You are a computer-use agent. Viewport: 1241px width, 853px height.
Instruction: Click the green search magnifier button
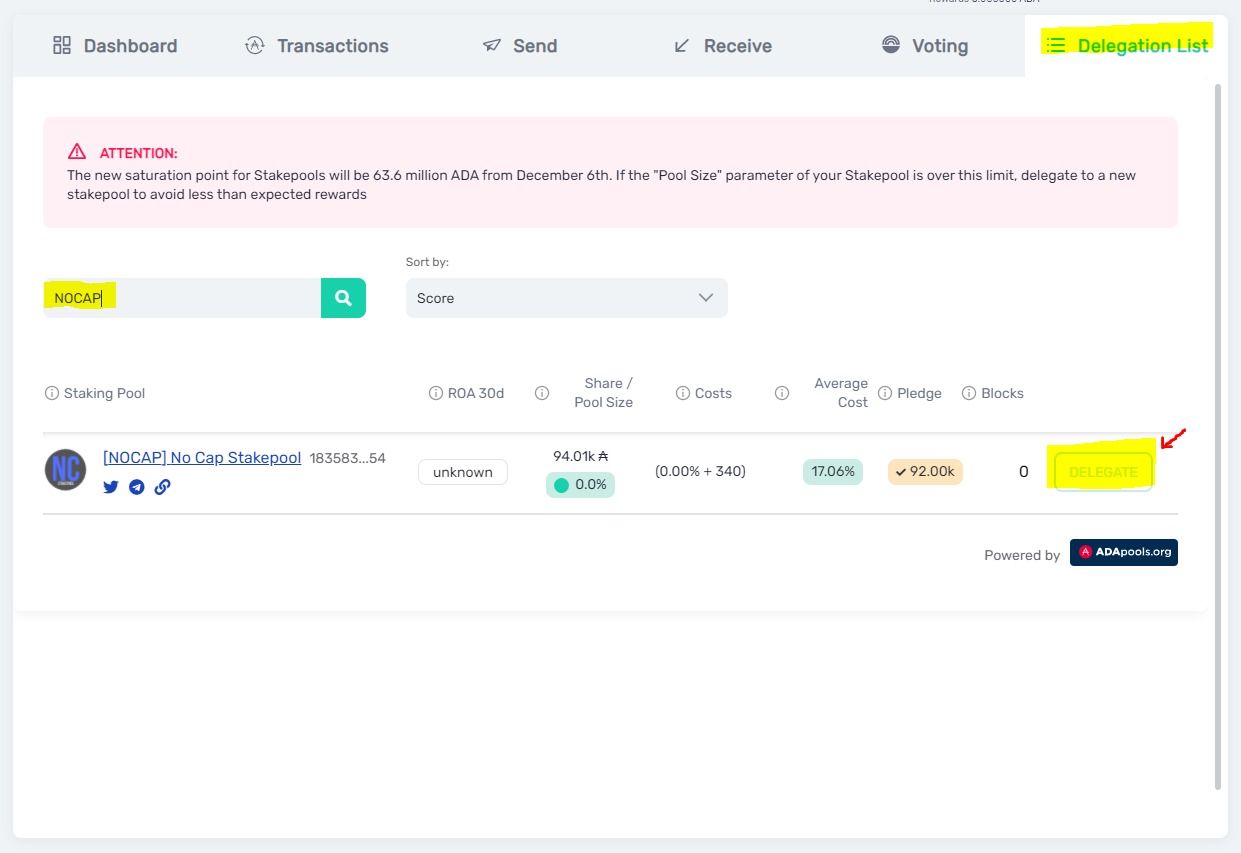[343, 298]
